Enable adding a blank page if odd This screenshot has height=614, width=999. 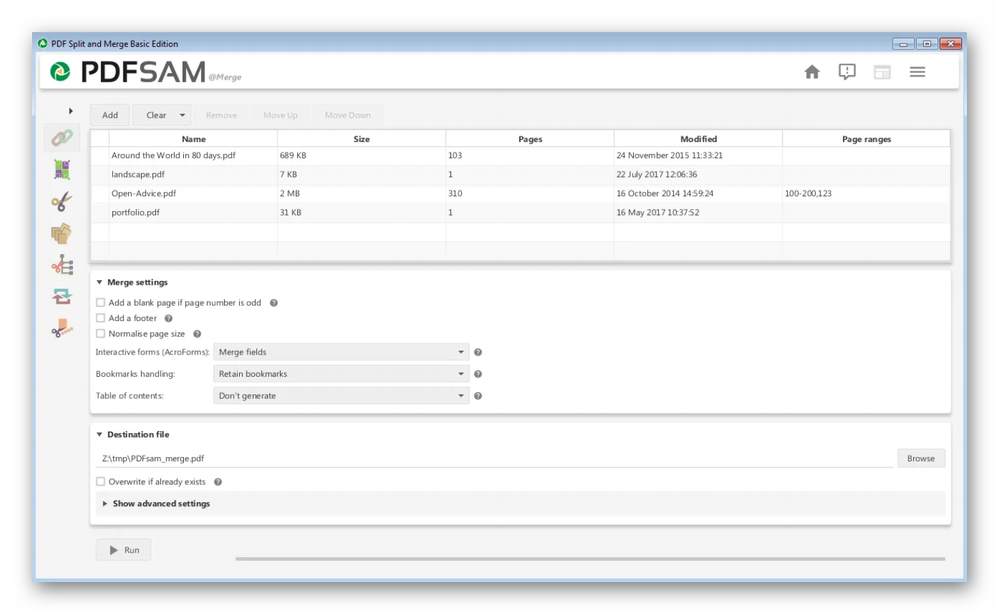[x=100, y=302]
